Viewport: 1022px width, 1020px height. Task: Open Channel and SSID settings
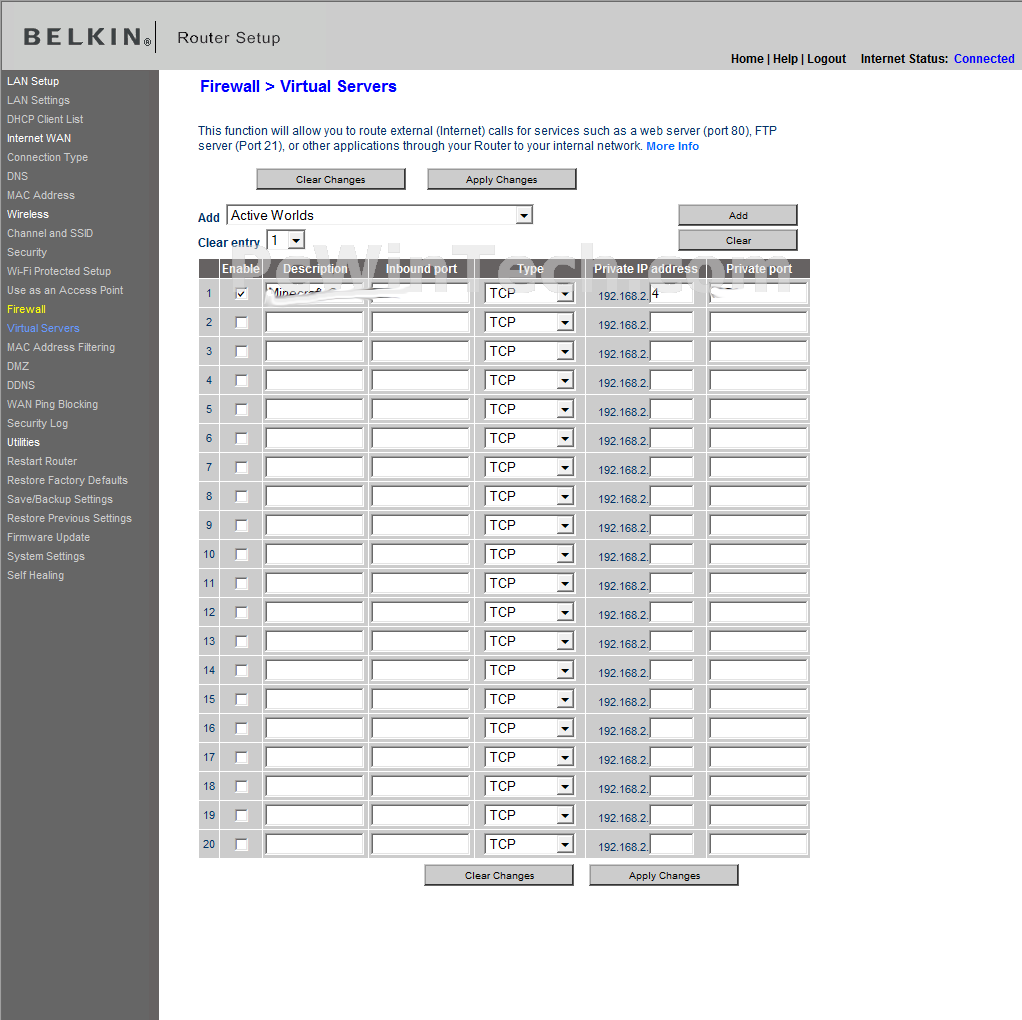50,233
